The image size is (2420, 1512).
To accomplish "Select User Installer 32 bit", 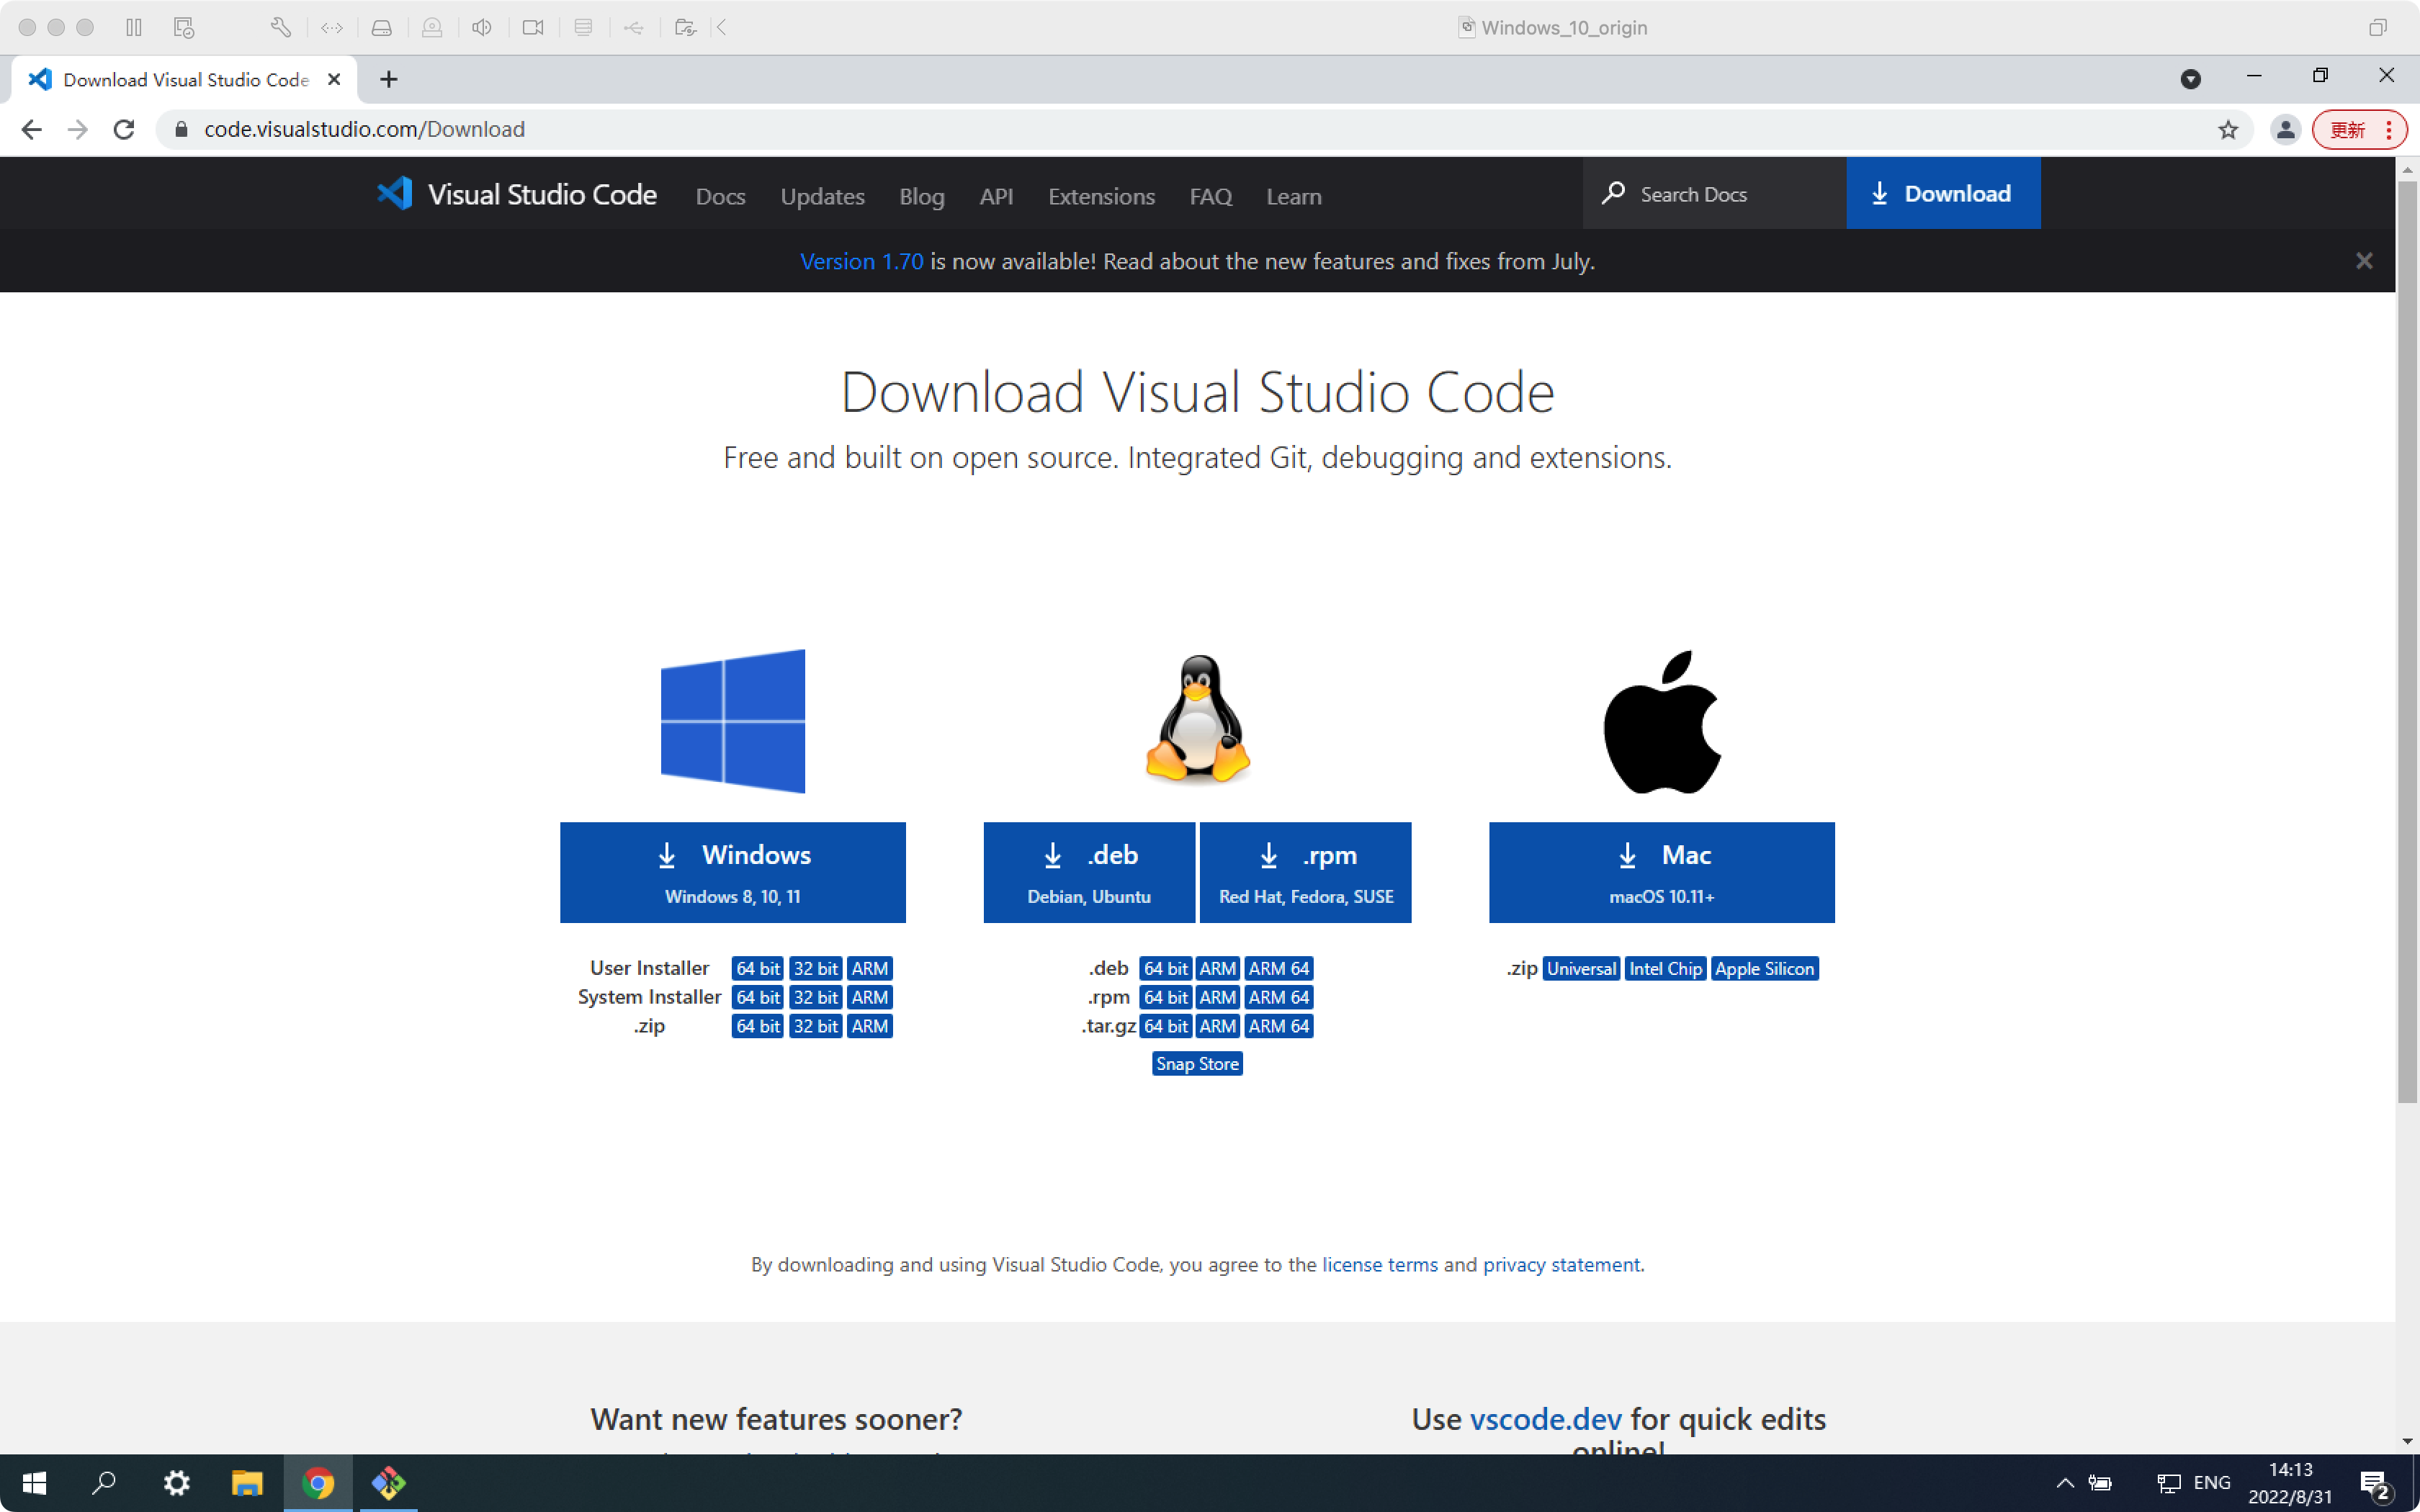I will 815,968.
